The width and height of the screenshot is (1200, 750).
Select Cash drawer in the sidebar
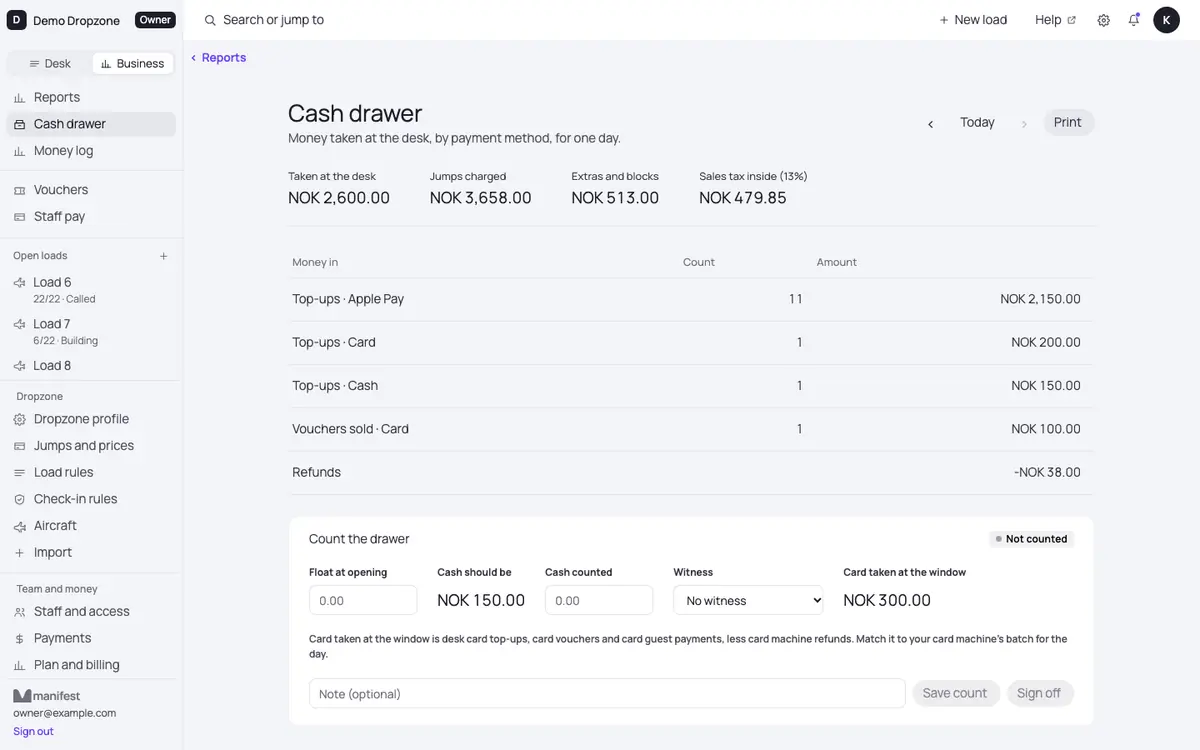pos(91,124)
